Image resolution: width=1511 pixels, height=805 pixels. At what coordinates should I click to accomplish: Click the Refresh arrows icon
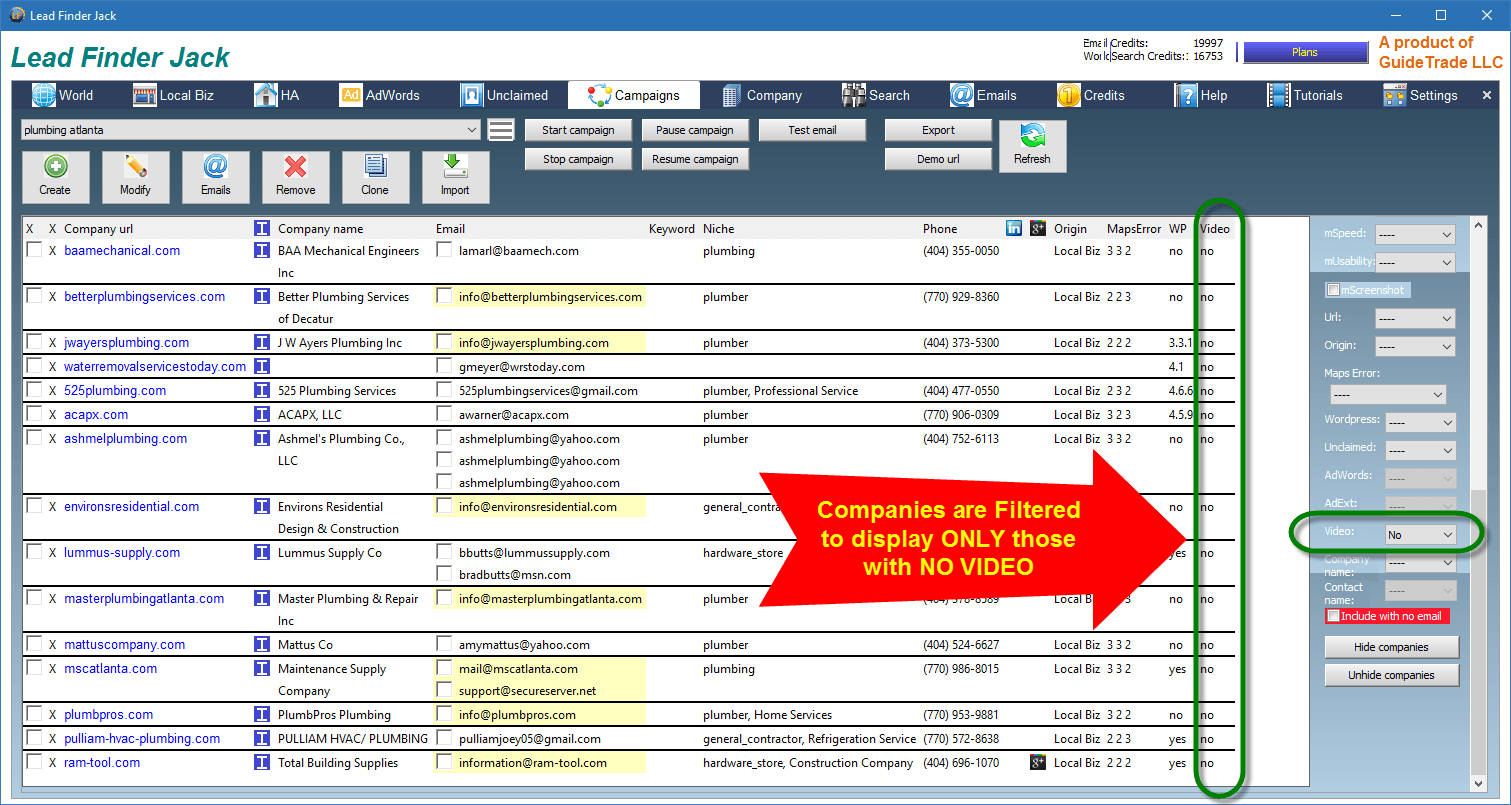pyautogui.click(x=1032, y=138)
